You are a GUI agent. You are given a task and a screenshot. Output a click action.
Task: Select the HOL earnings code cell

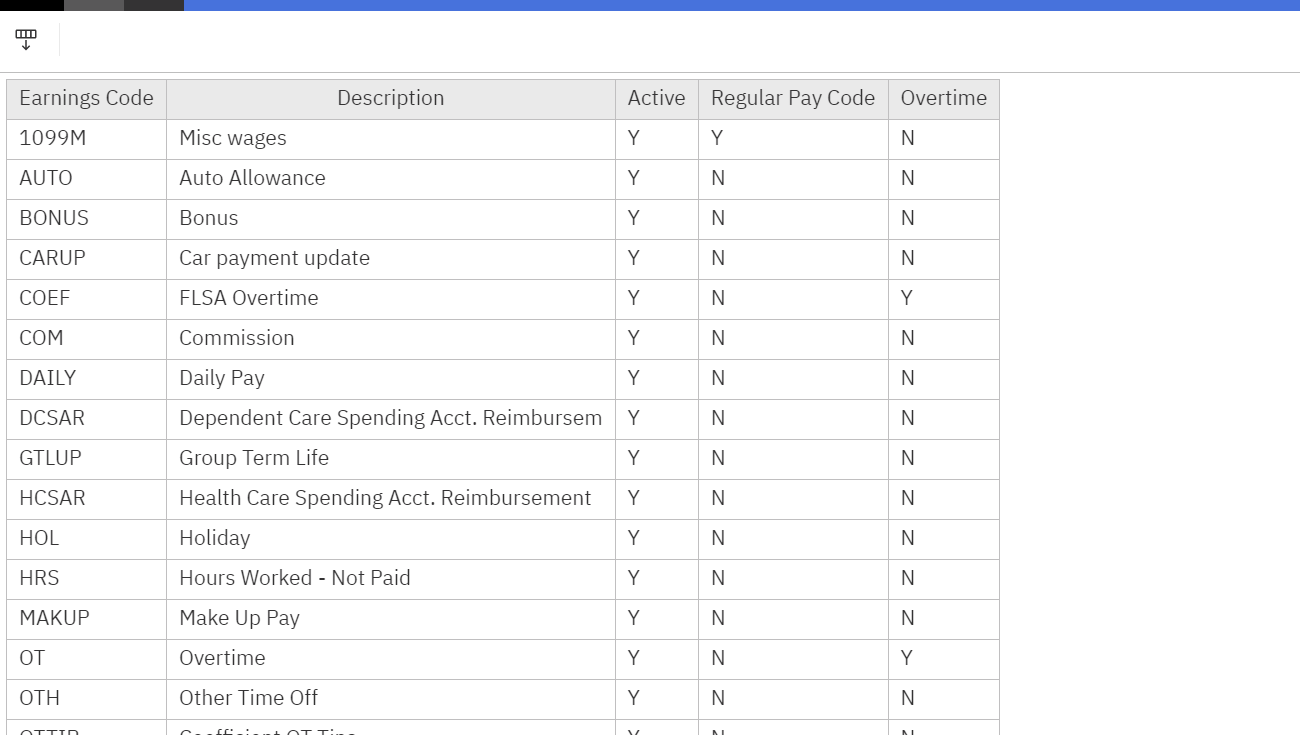[x=86, y=539]
